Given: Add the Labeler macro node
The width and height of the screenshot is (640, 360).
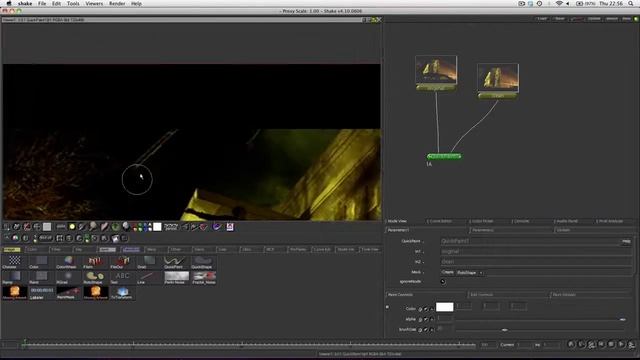Looking at the screenshot, I should point(41,293).
